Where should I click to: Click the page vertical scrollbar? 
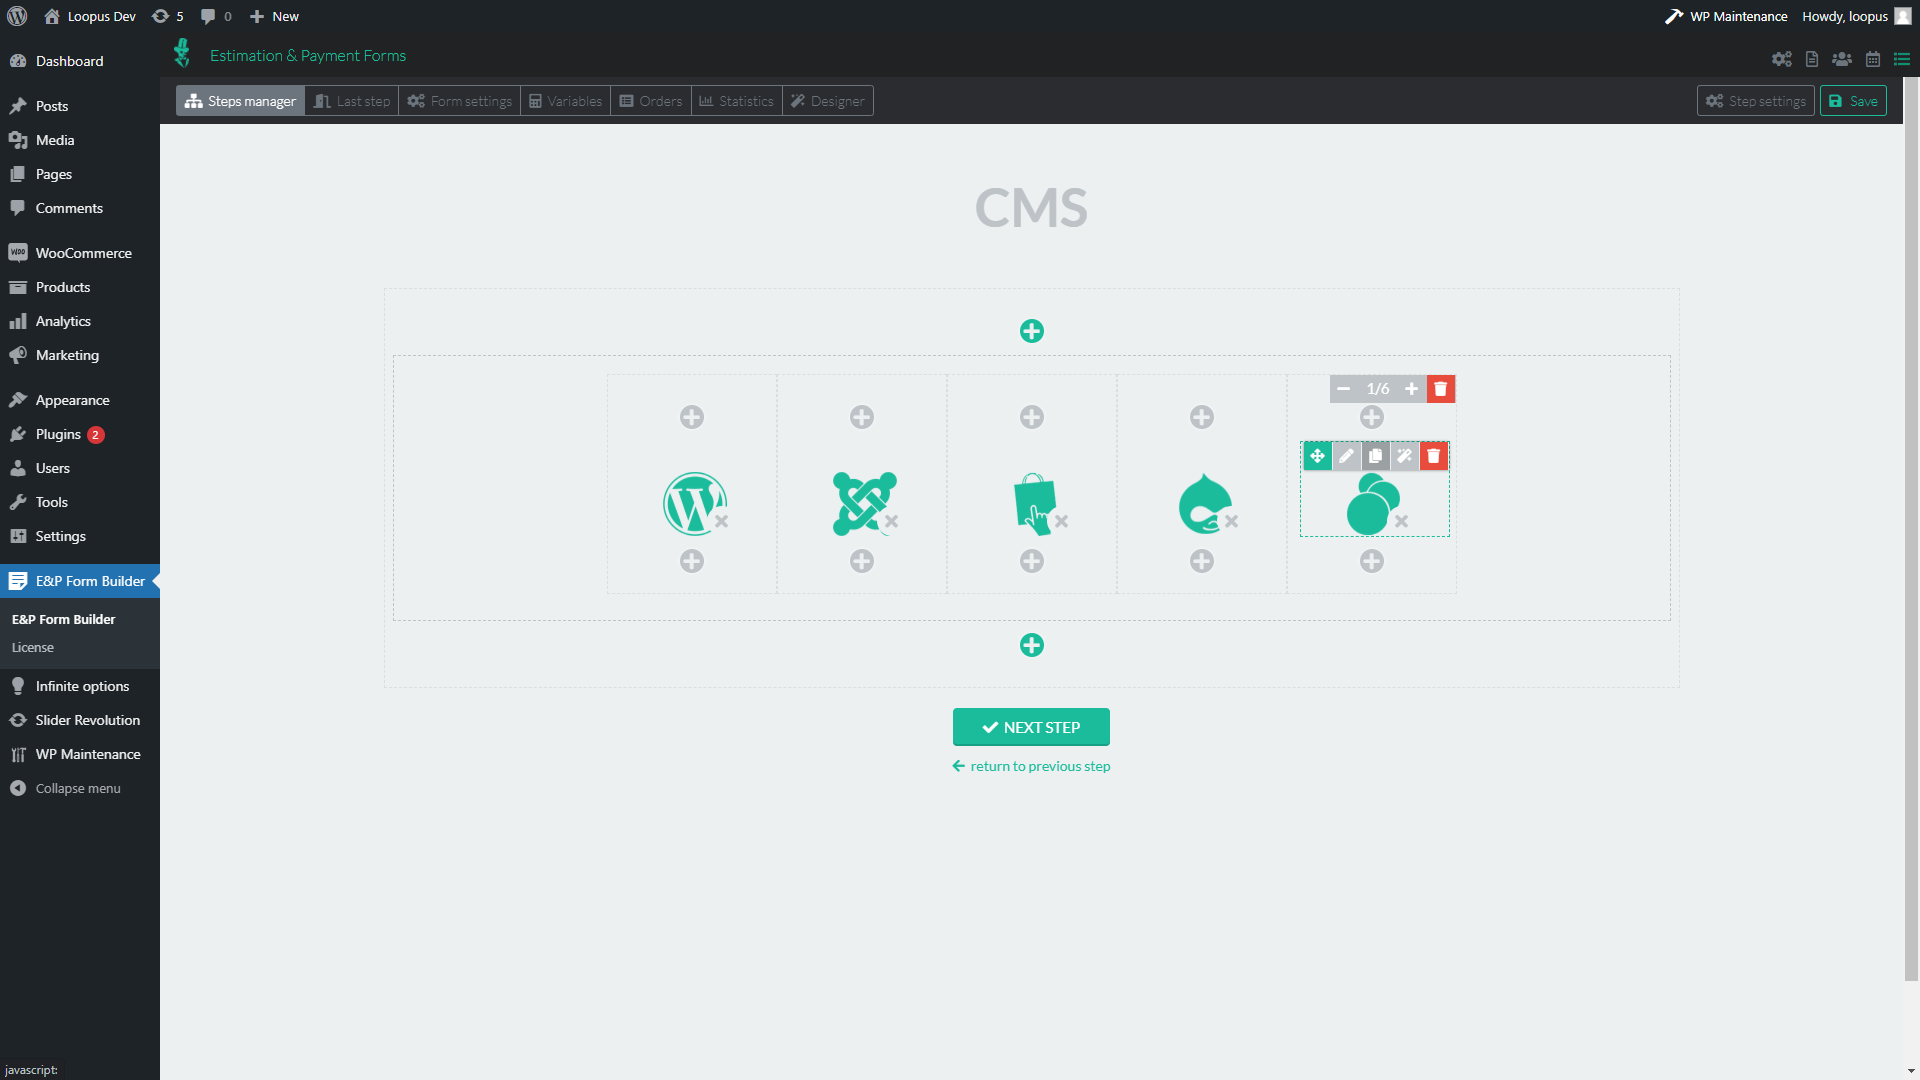1911,530
